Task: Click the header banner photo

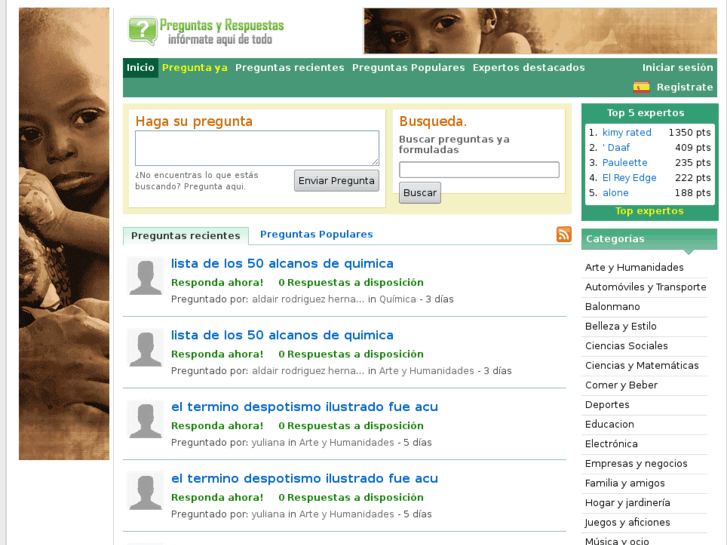Action: [x=540, y=31]
